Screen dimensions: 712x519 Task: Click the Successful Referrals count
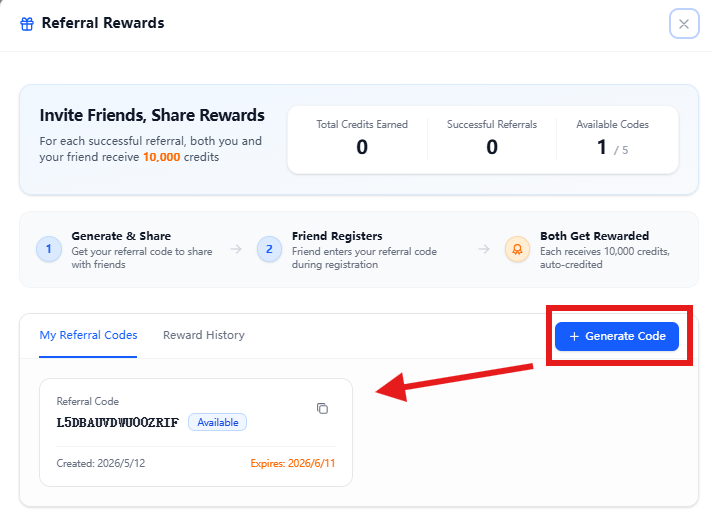tap(492, 147)
